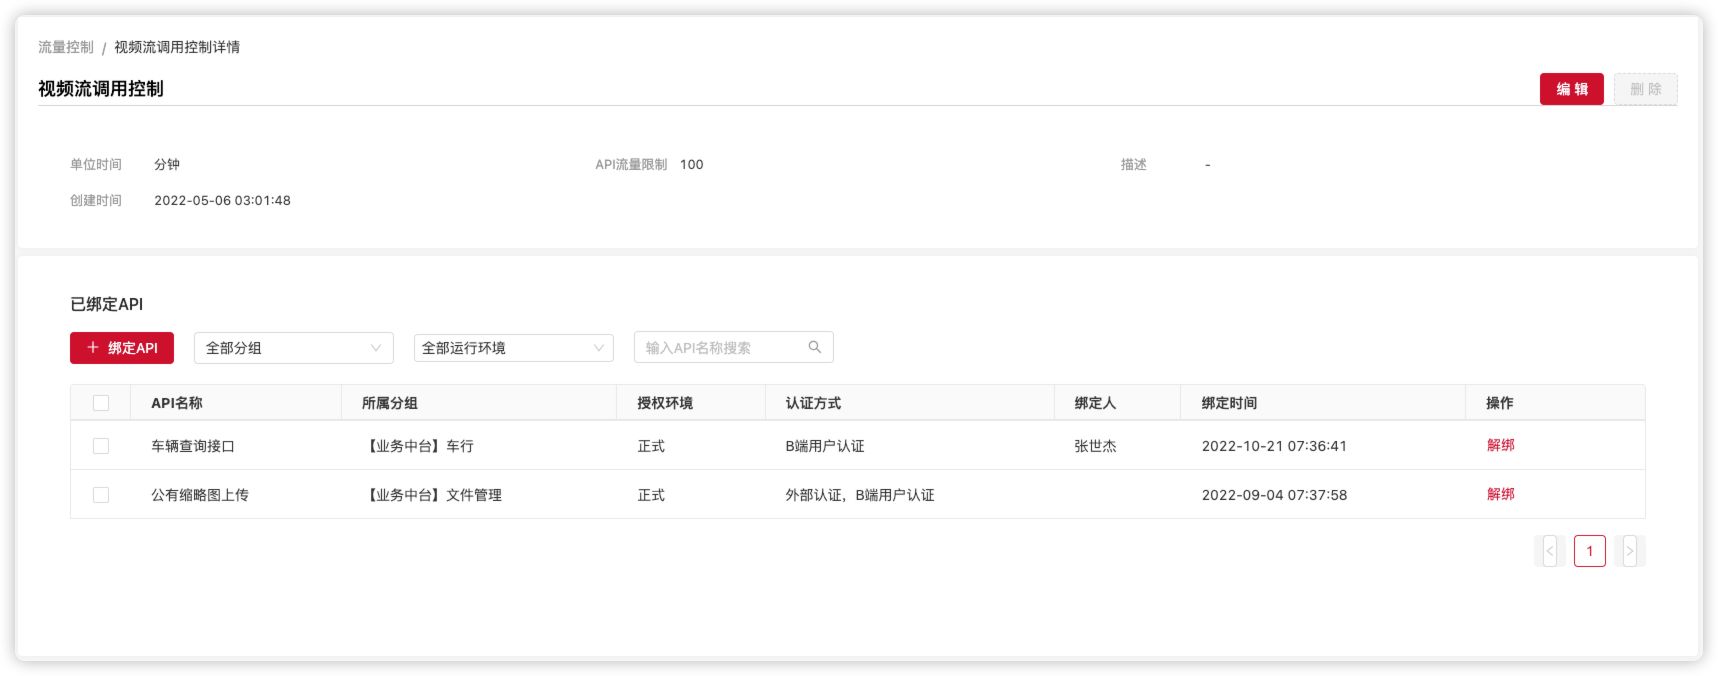Focus the API名称 search field
The height and width of the screenshot is (676, 1718).
pos(720,348)
